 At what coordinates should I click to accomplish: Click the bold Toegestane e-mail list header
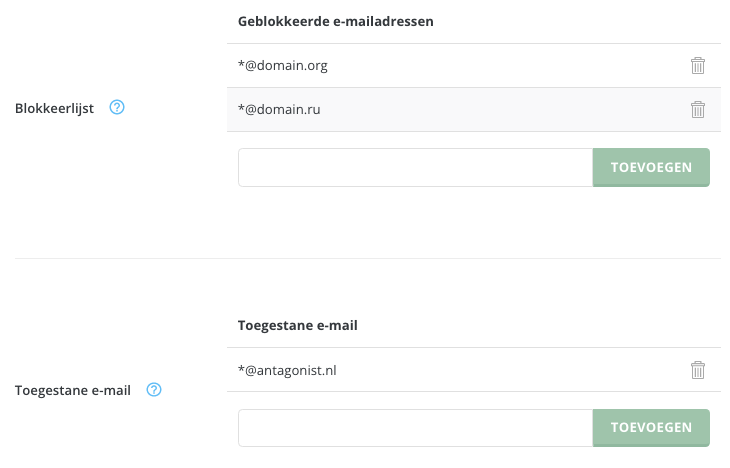[297, 326]
